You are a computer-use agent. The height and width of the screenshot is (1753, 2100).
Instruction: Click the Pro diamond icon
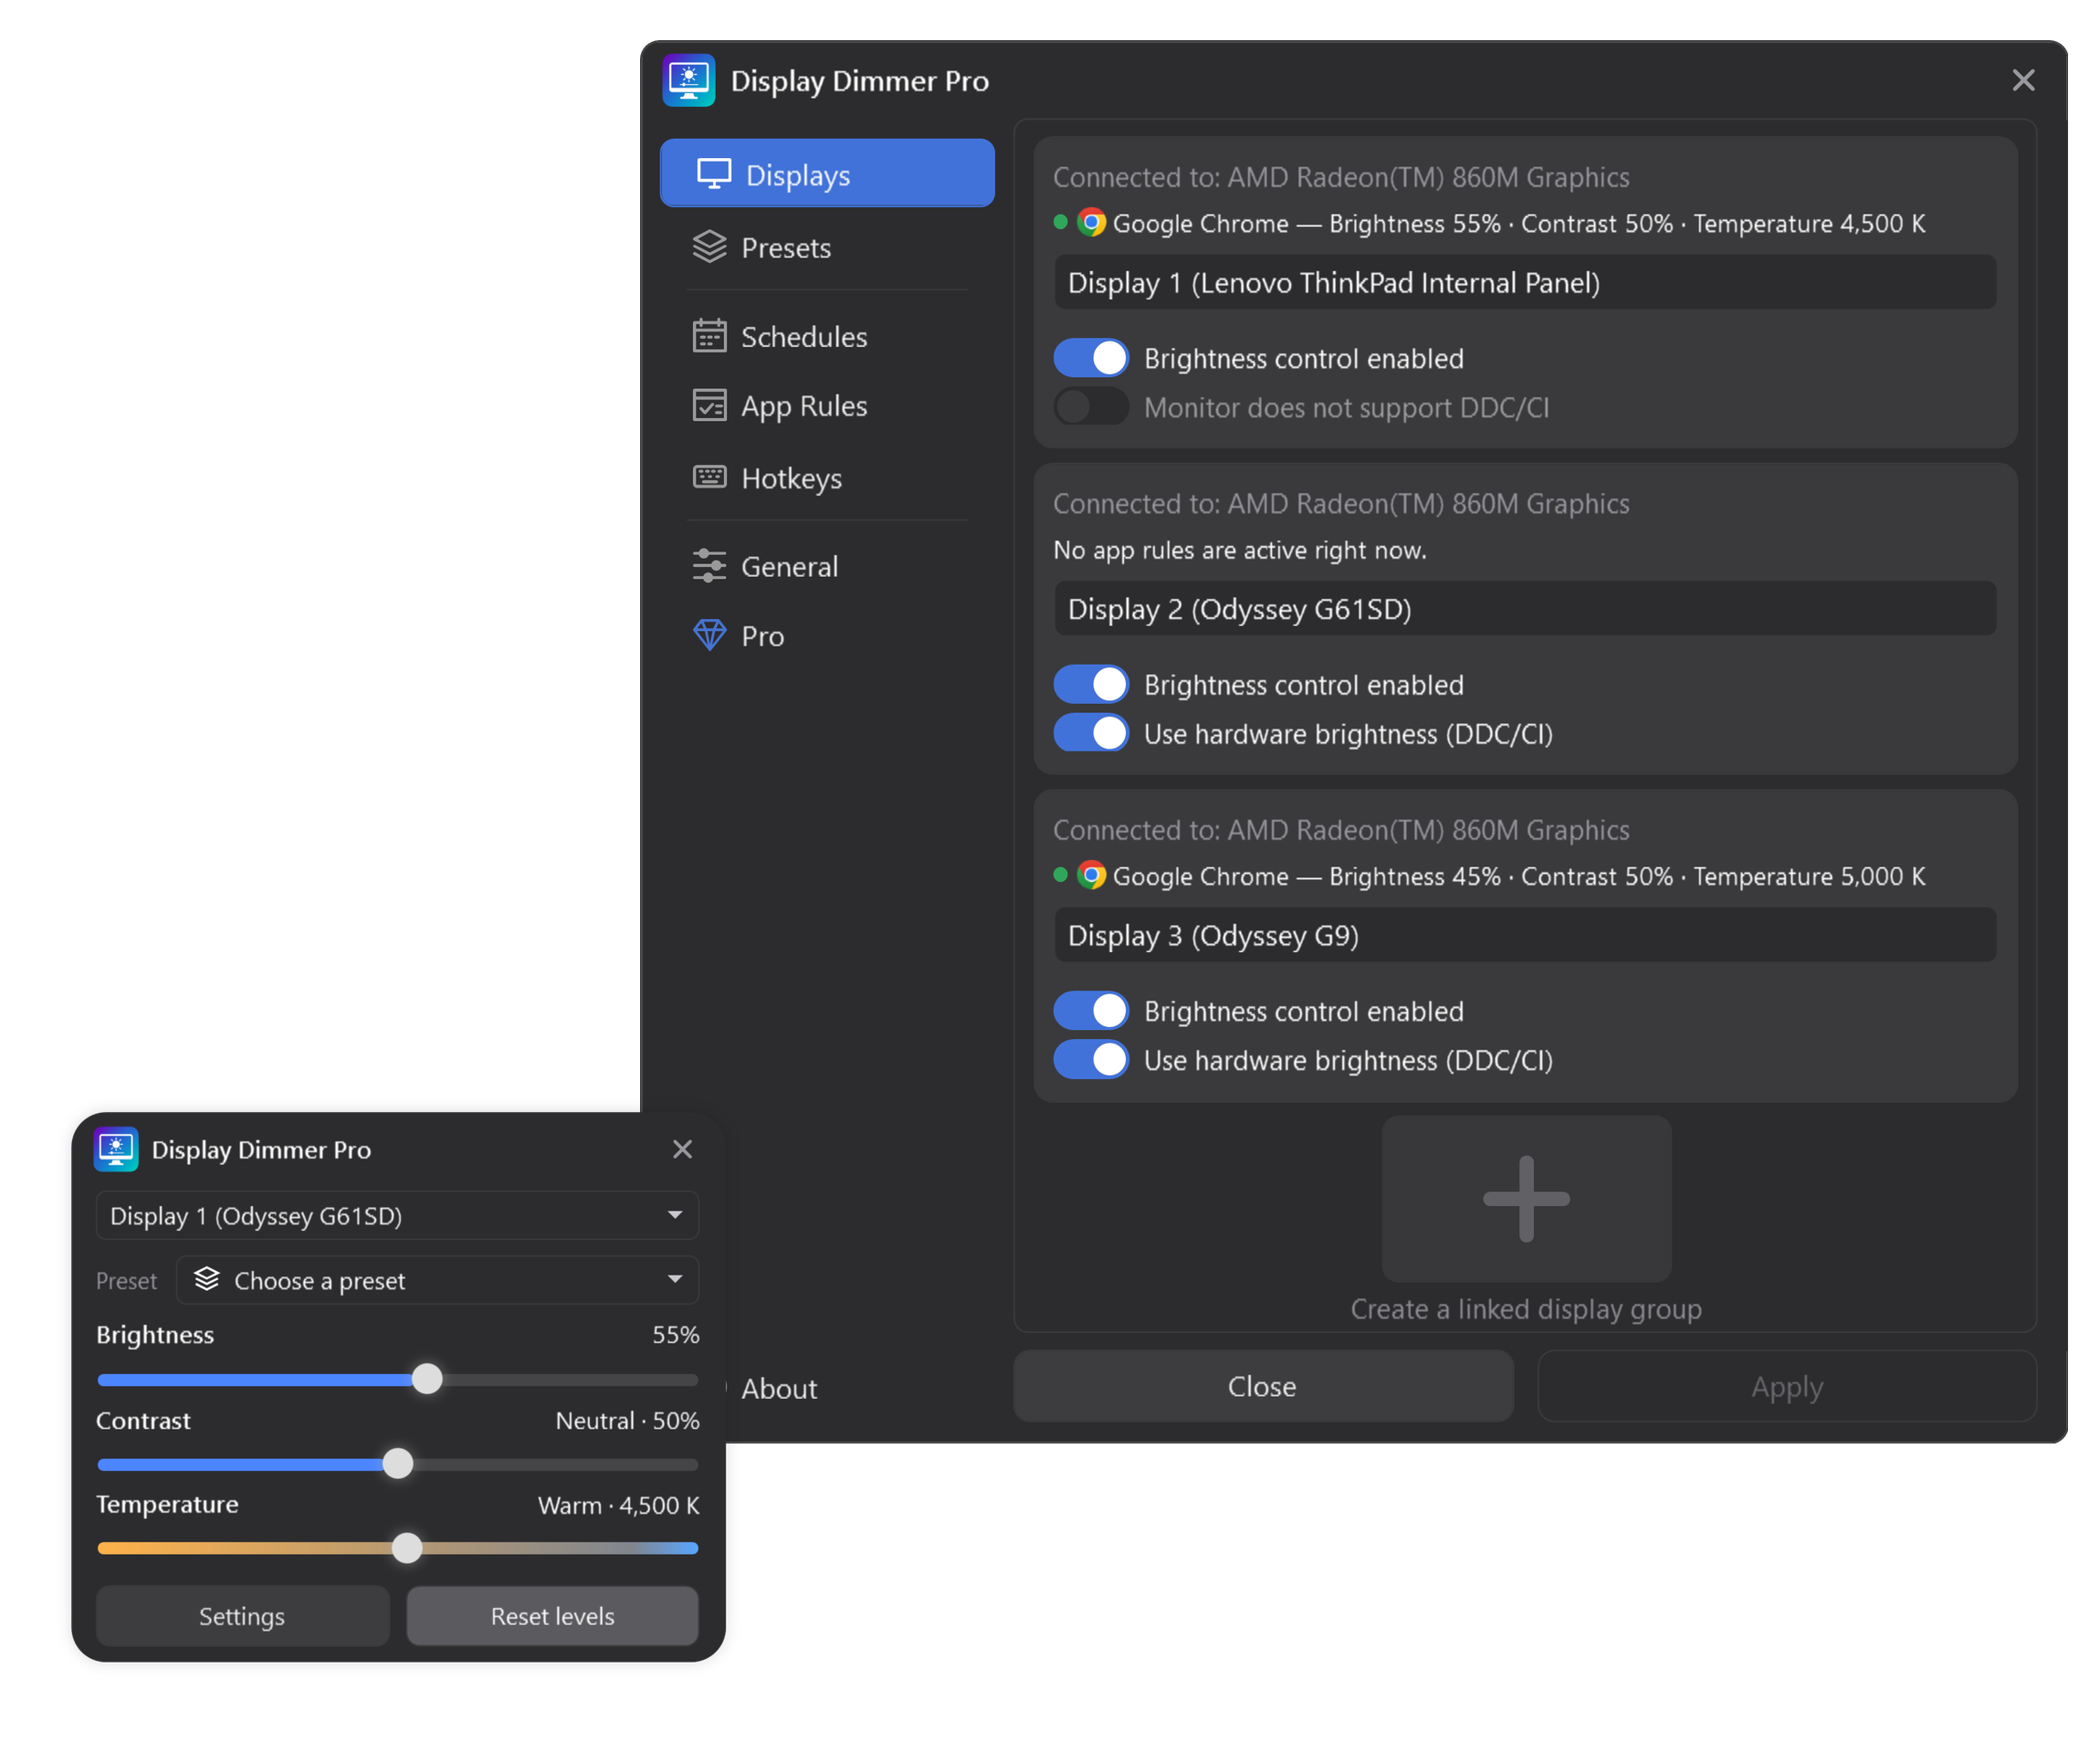coord(709,635)
